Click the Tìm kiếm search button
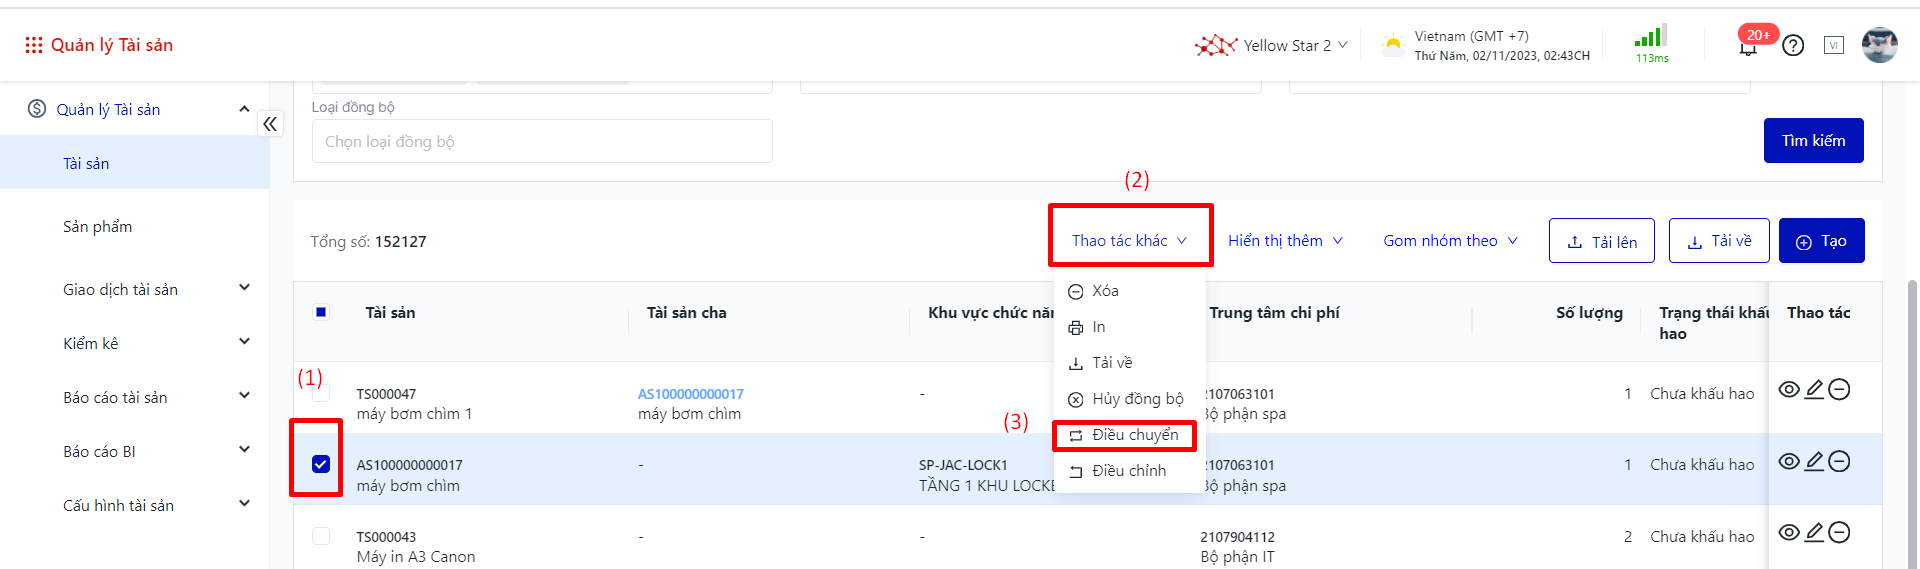 [x=1813, y=140]
